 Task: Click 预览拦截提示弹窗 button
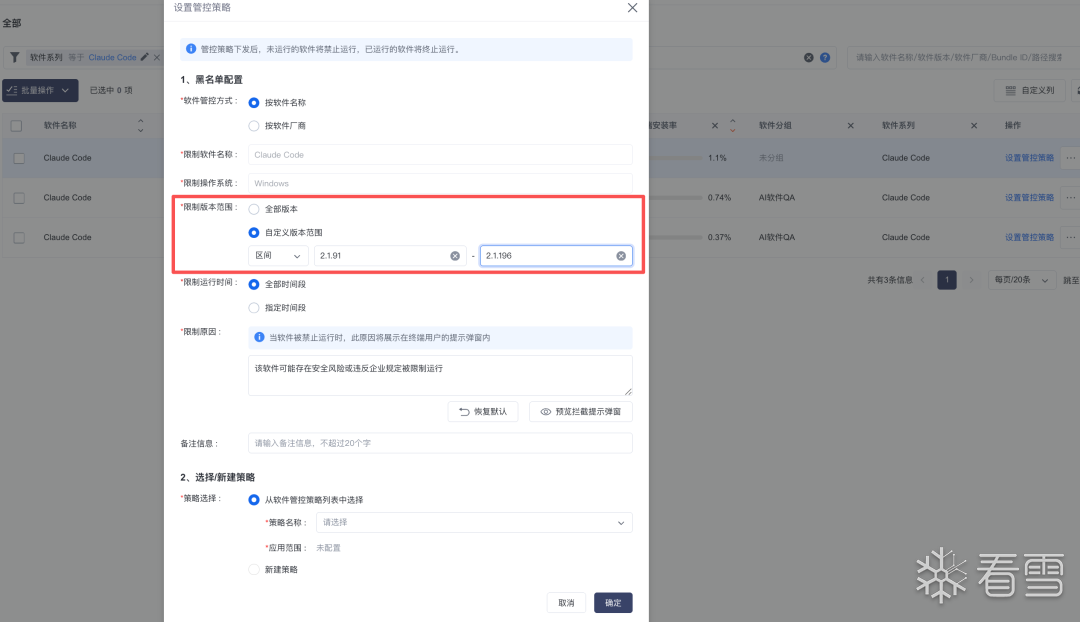pos(581,411)
